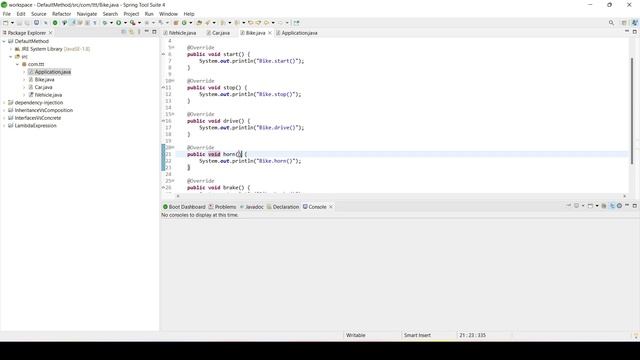
Task: Toggle code folding at line 25
Action: coord(173,180)
